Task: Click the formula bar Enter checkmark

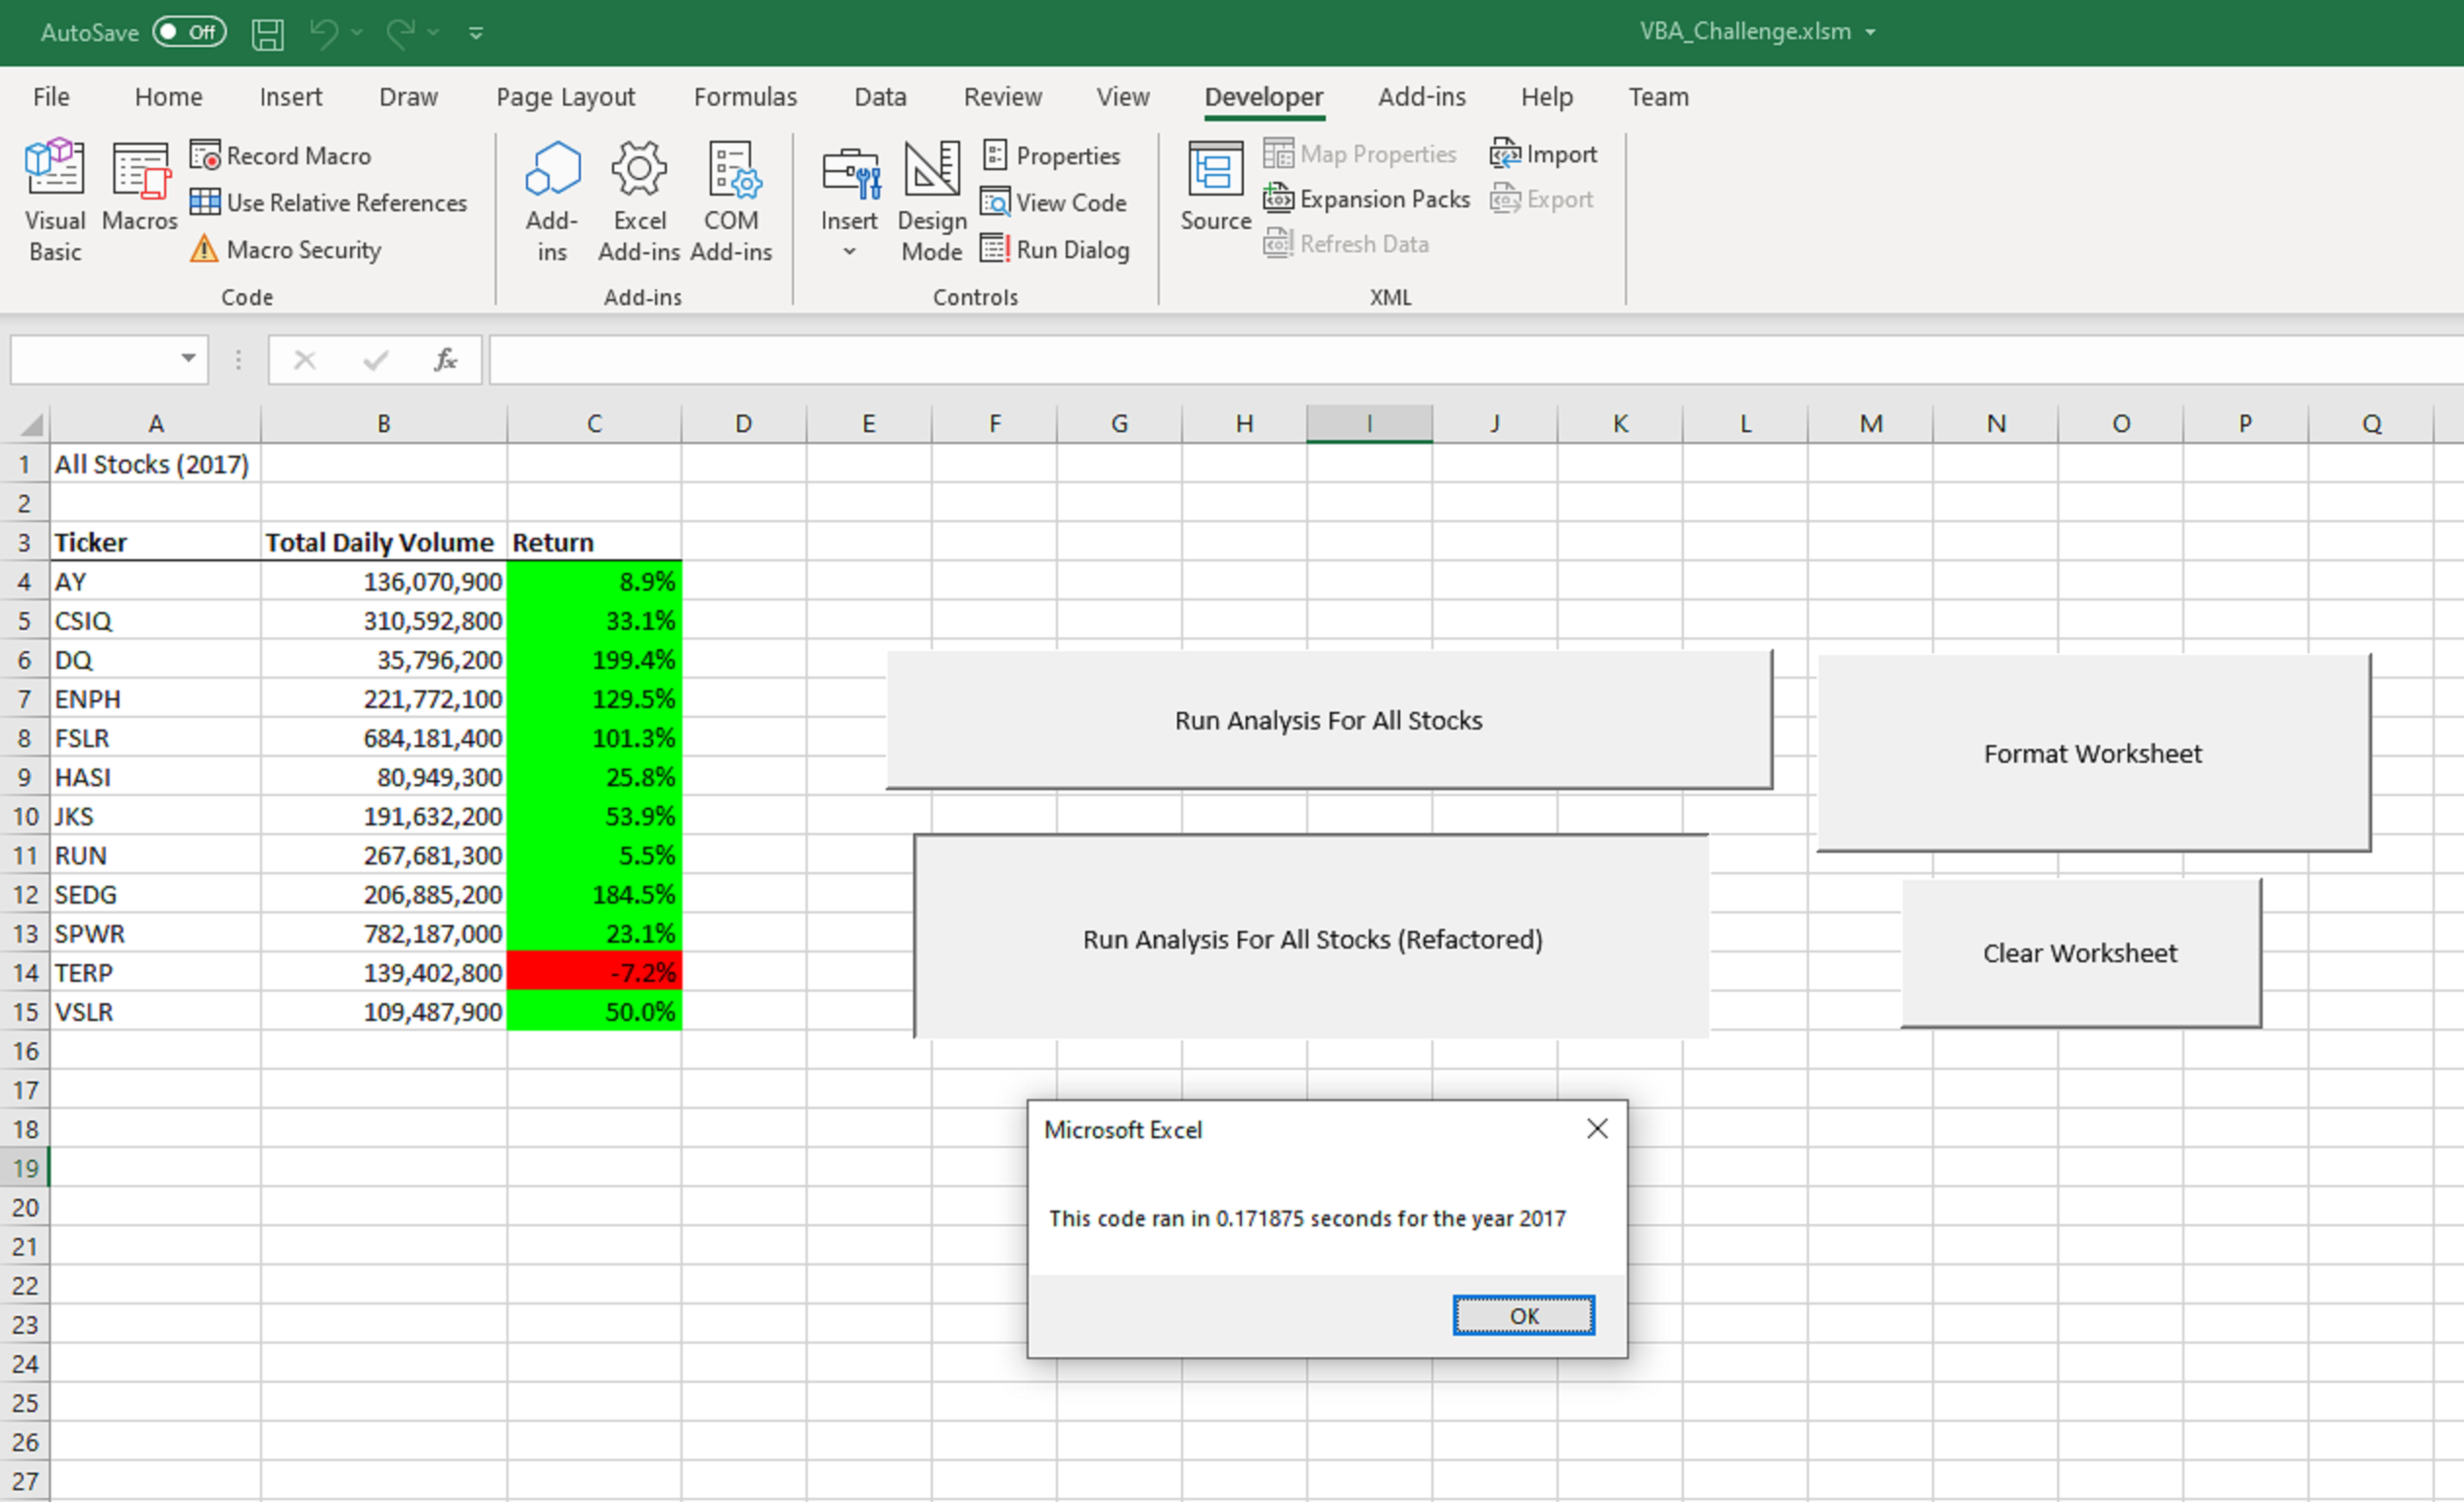Action: 375,359
